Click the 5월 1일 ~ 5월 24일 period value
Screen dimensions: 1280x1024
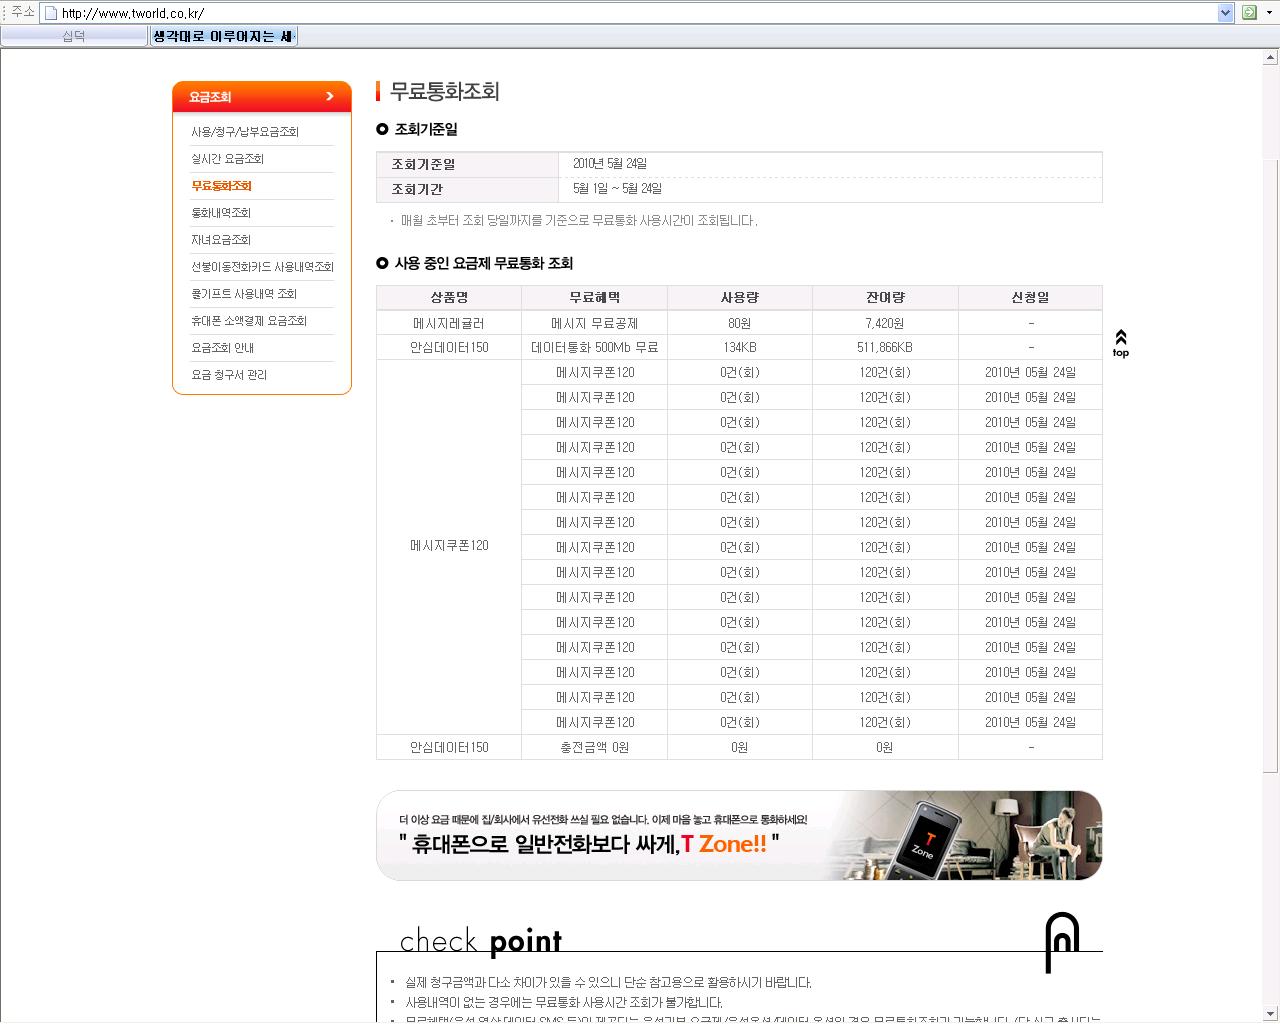click(x=617, y=189)
